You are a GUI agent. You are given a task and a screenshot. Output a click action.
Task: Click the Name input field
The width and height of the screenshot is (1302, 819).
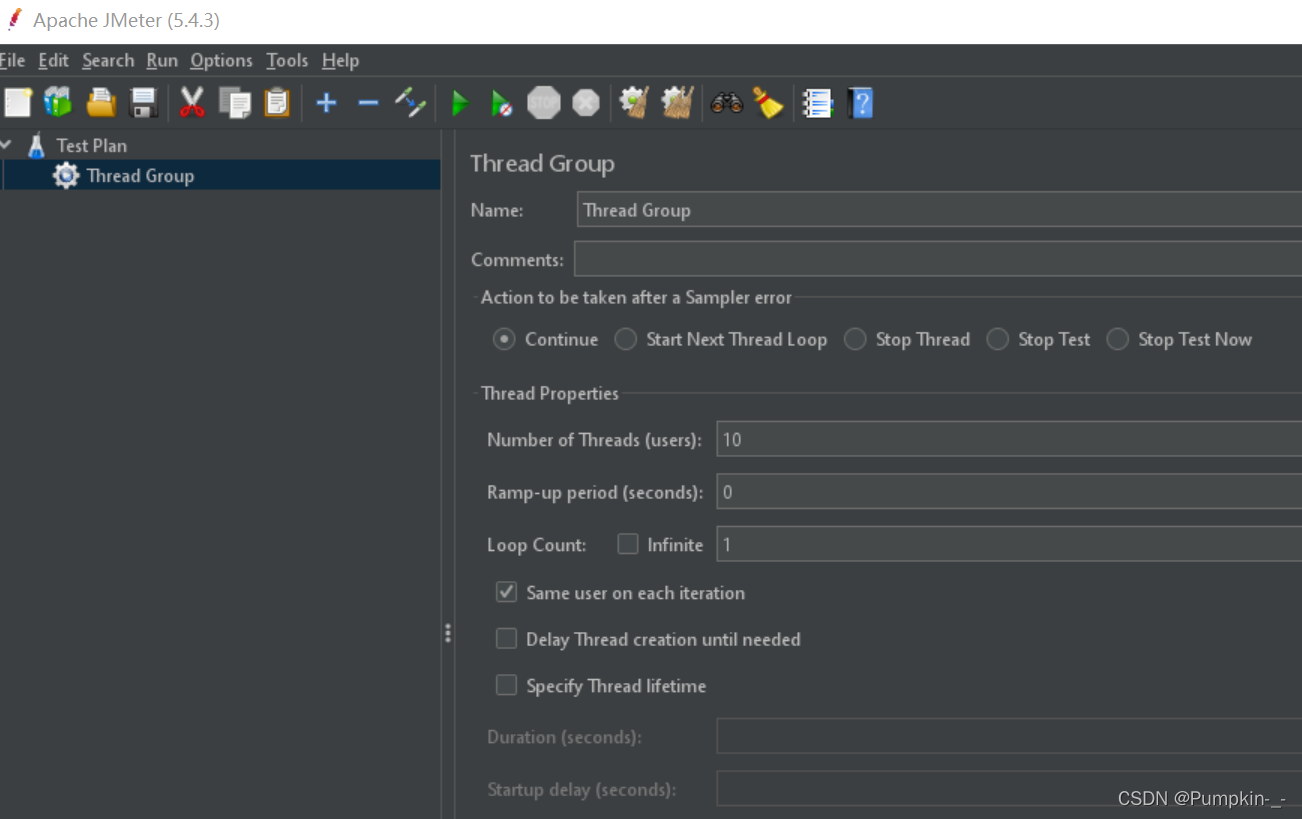[x=939, y=210]
